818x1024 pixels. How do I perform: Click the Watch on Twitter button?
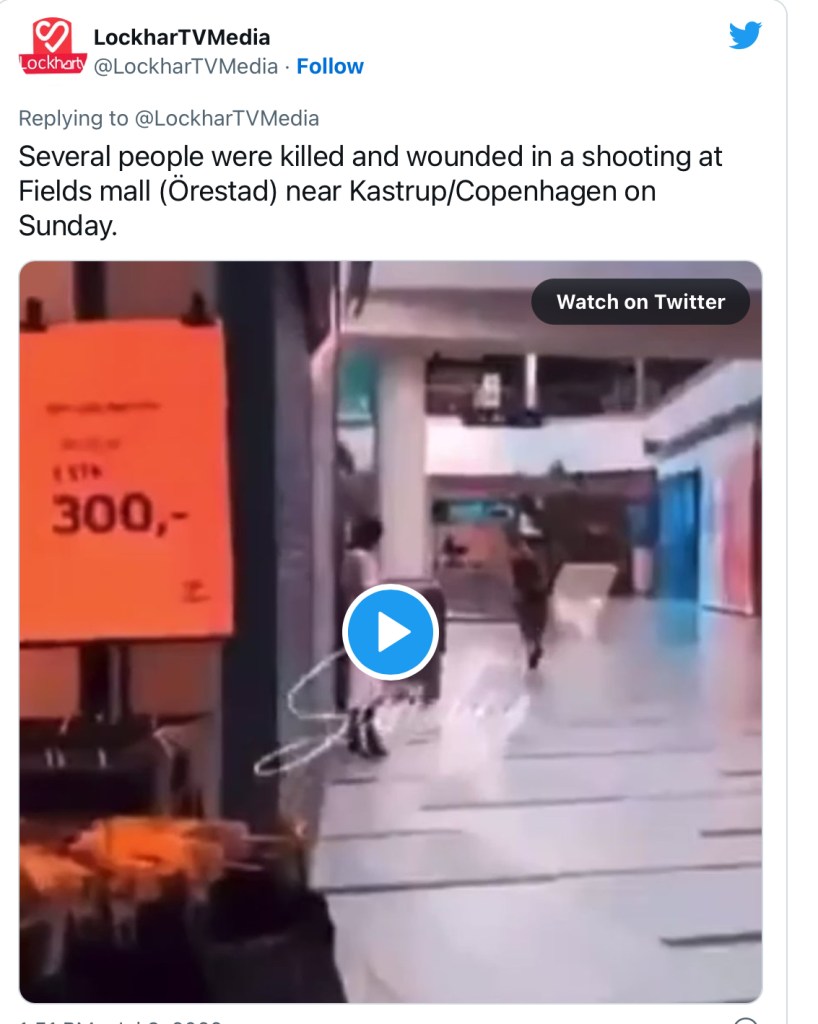640,302
